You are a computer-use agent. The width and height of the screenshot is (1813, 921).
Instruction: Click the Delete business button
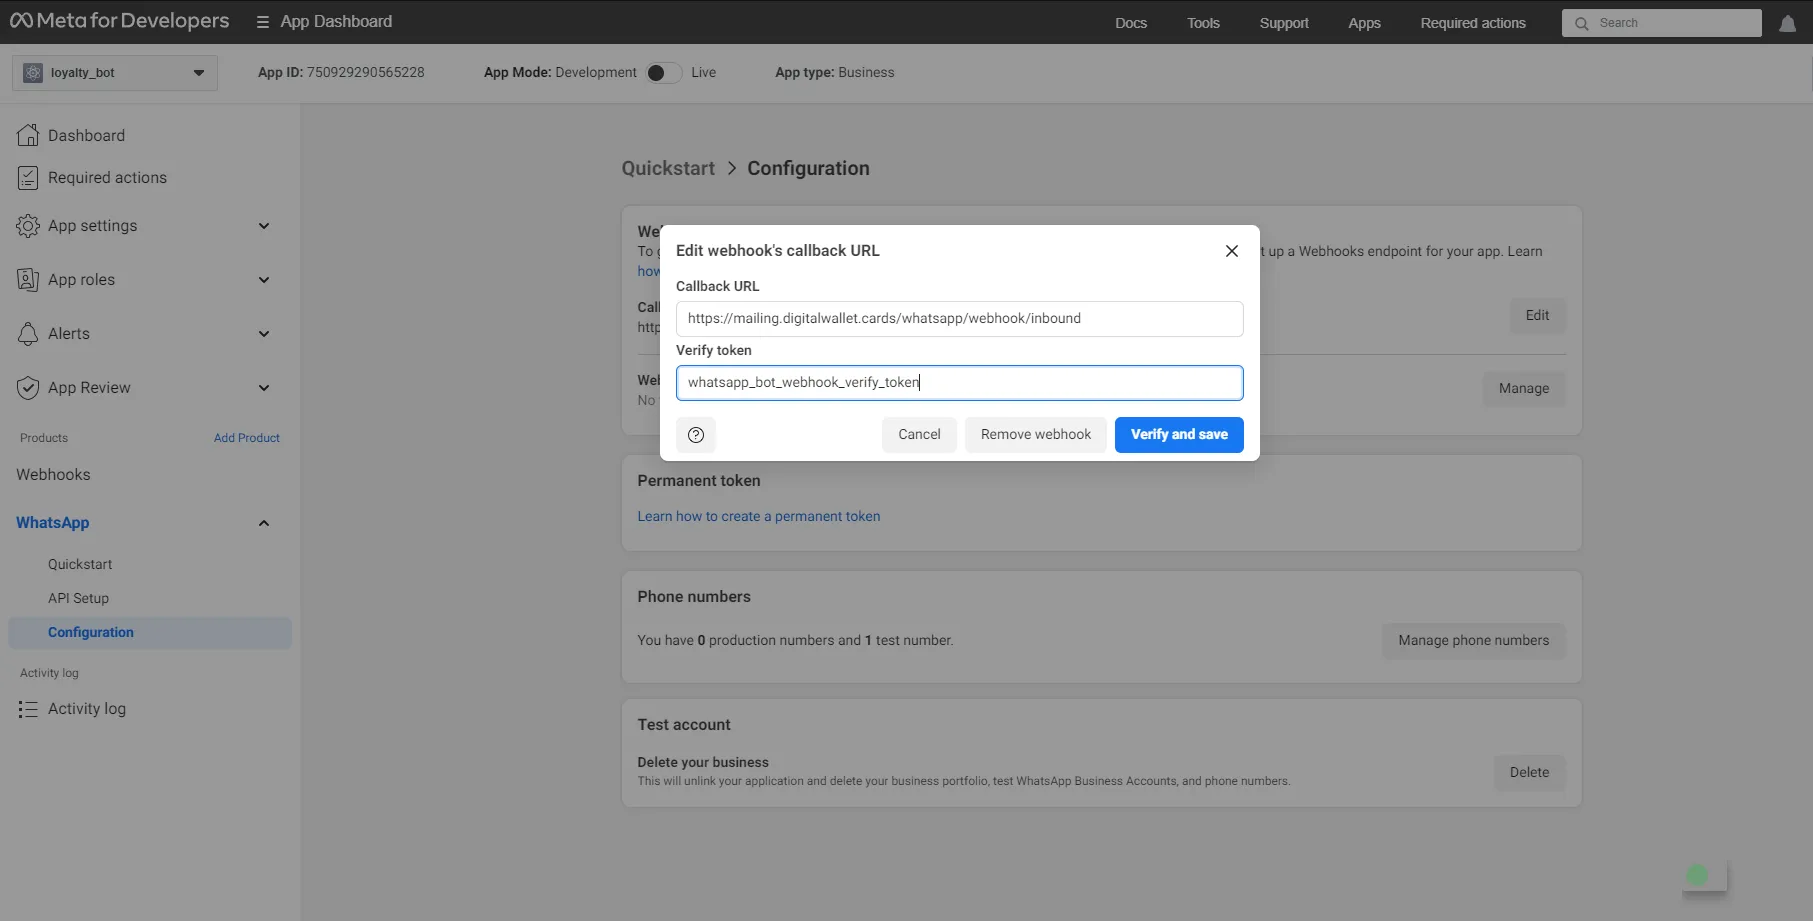tap(1529, 773)
